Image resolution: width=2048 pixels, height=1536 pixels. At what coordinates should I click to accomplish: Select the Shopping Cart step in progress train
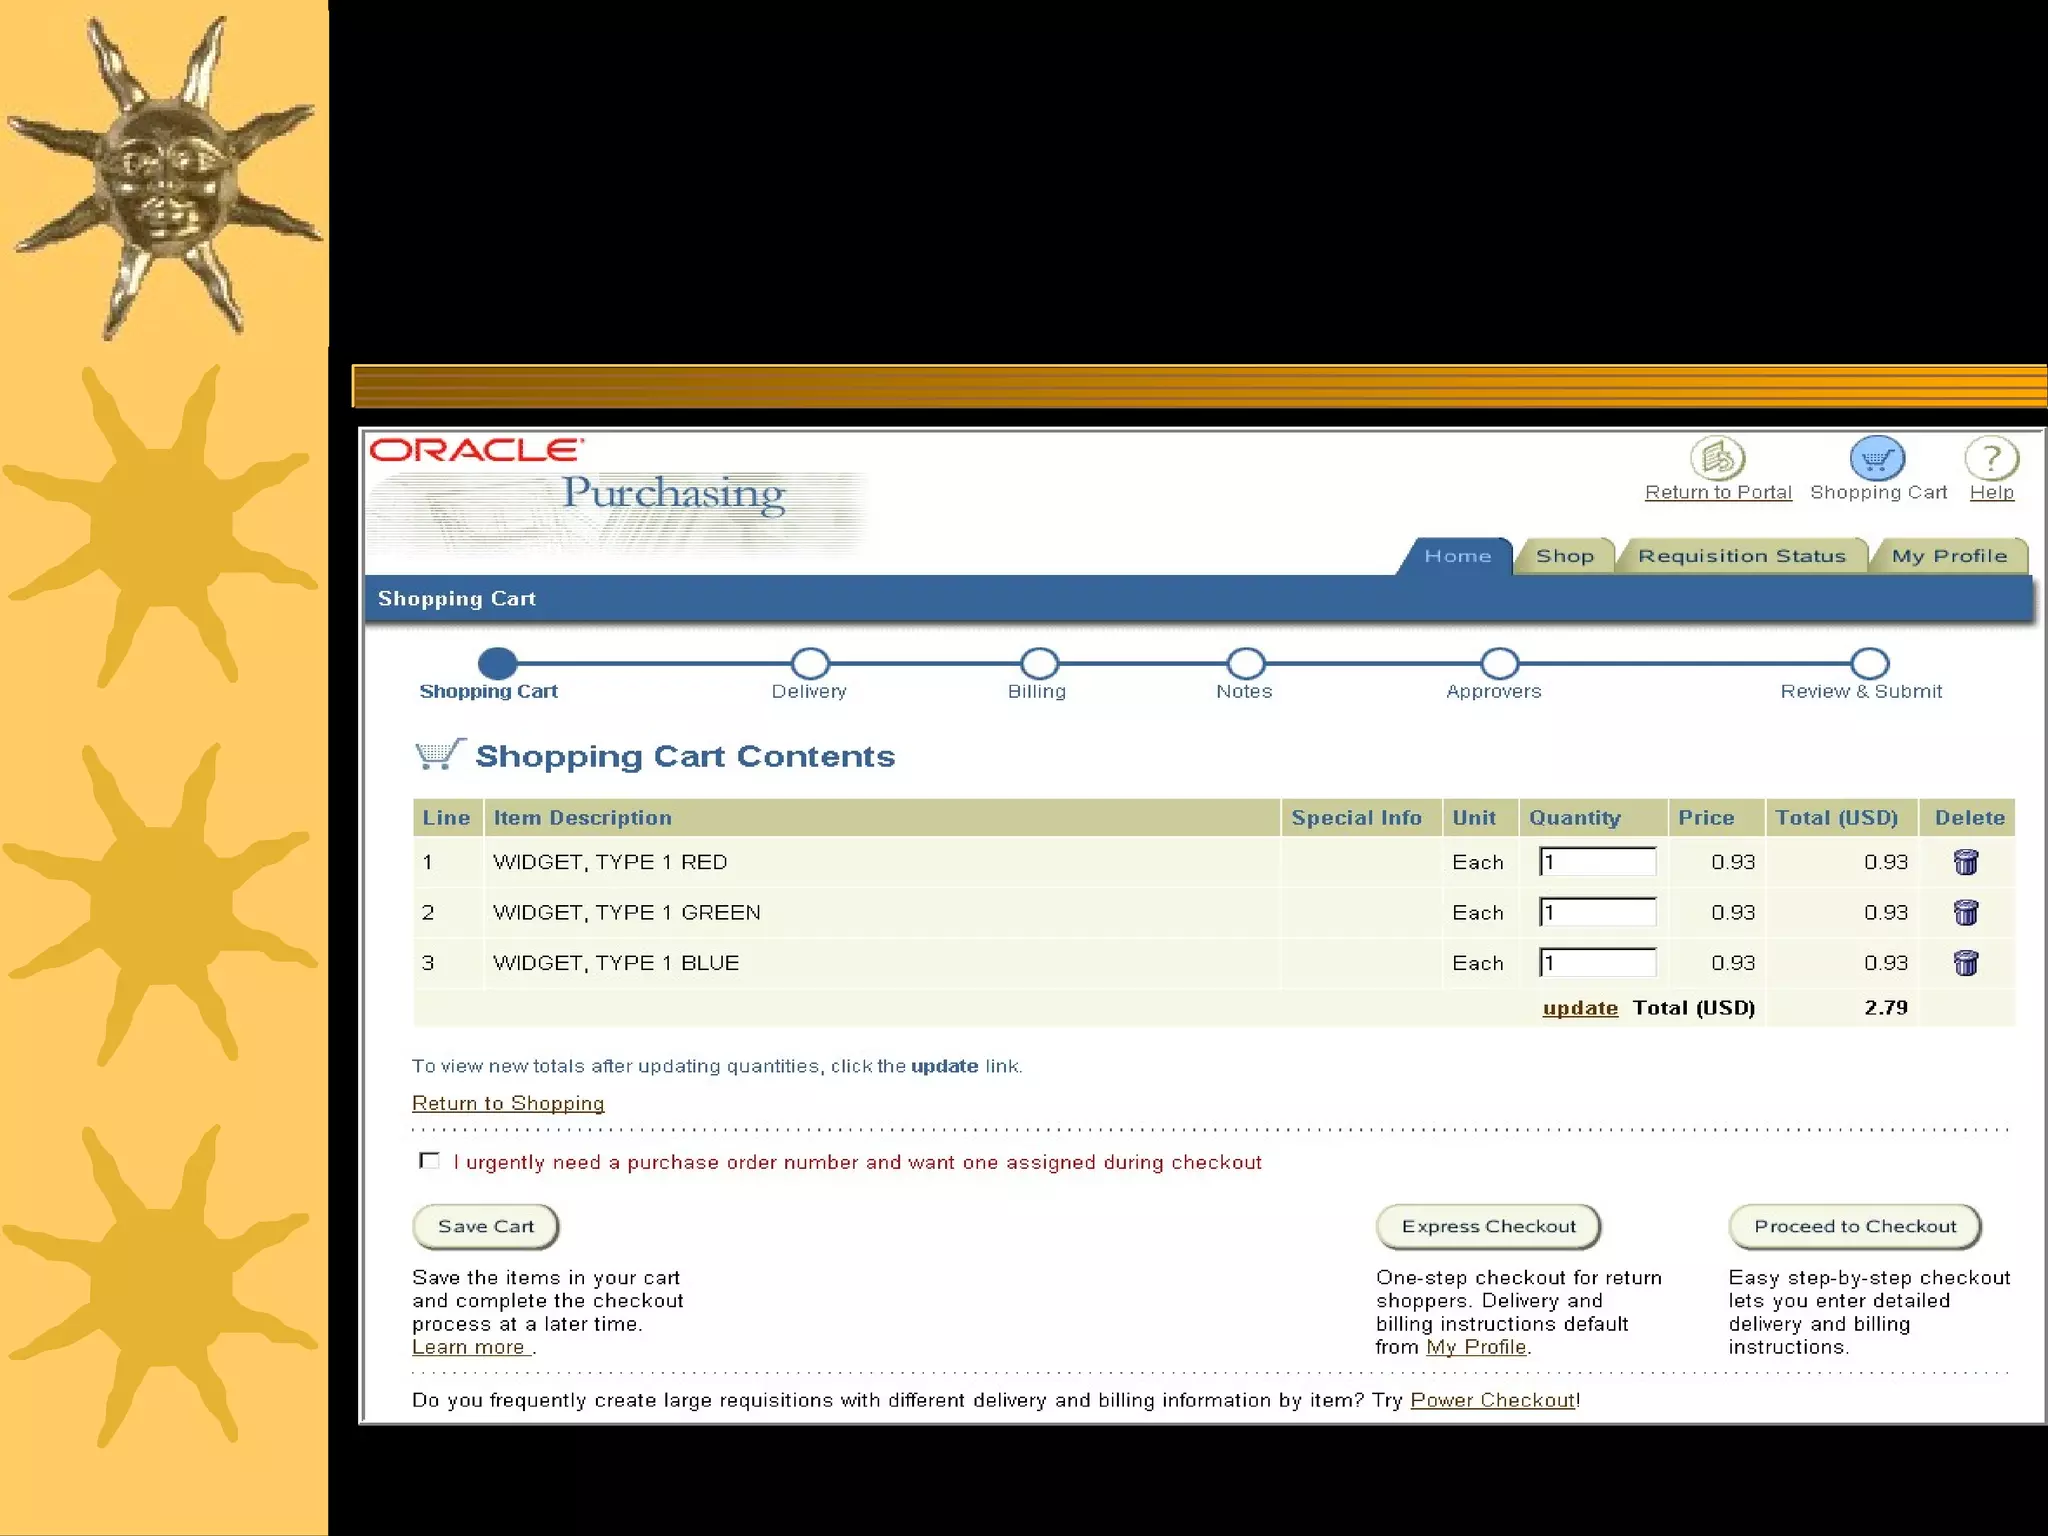pos(497,663)
